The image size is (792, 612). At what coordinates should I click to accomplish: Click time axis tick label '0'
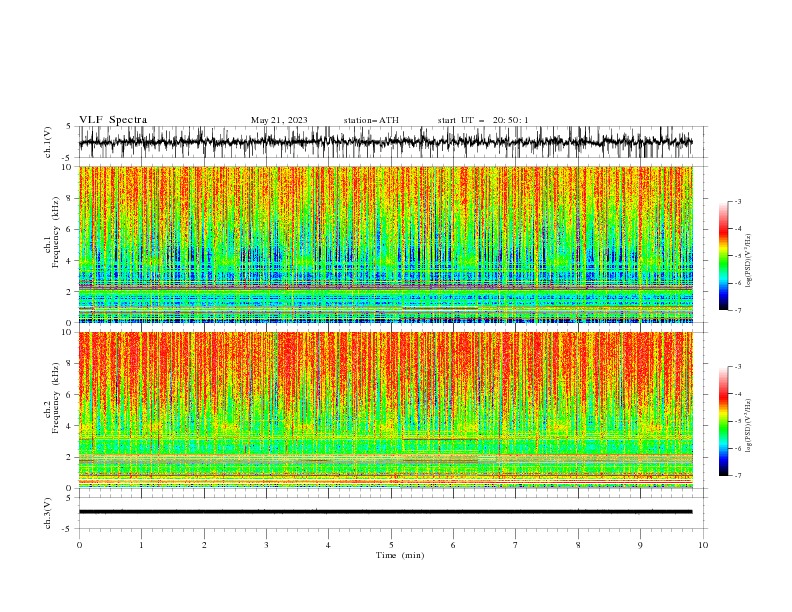click(79, 545)
